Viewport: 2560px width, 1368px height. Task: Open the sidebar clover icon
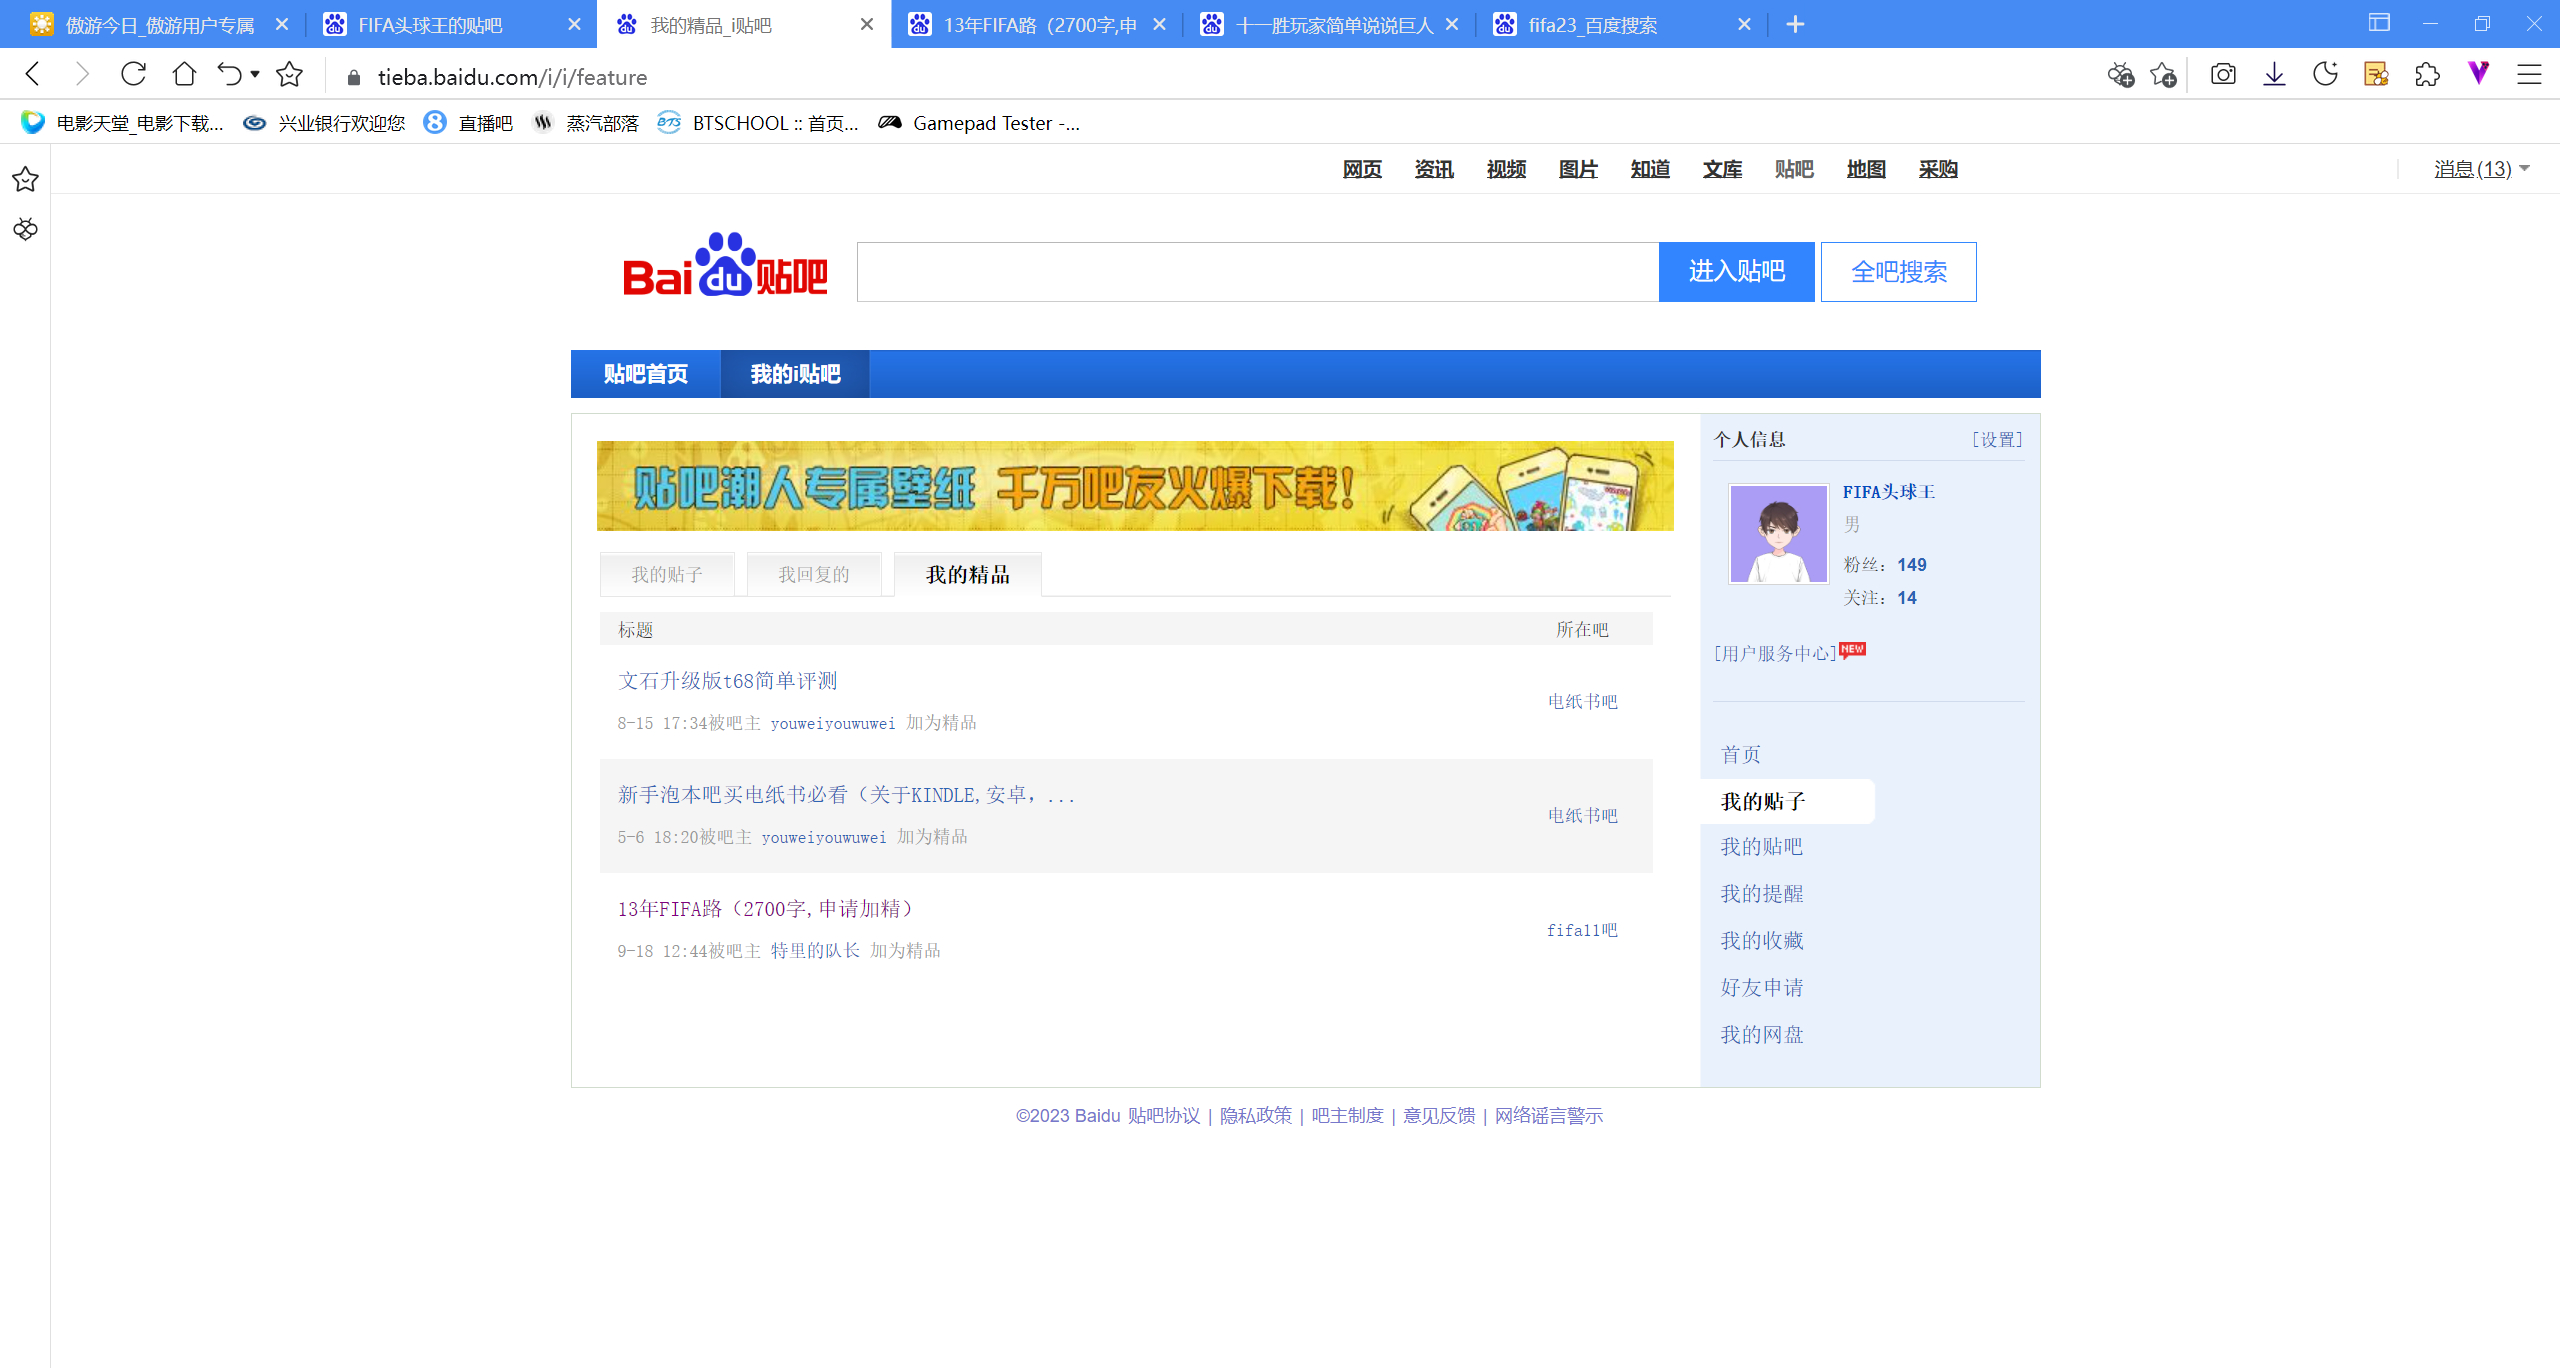click(25, 229)
